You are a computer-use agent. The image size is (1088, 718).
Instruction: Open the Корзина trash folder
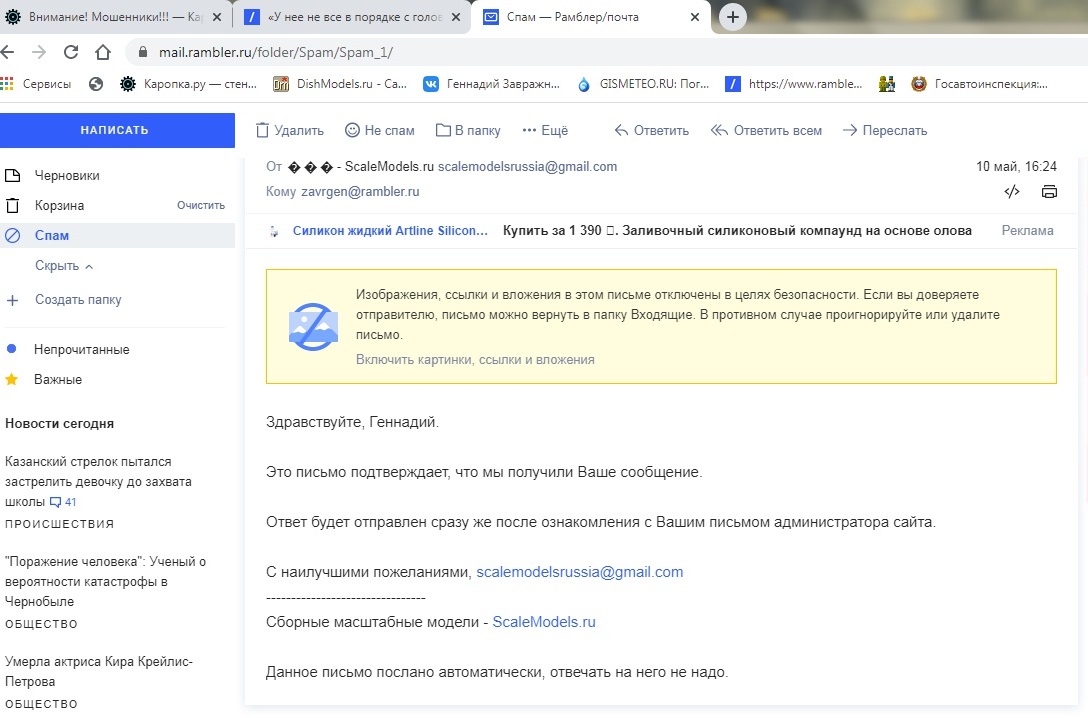tap(59, 205)
